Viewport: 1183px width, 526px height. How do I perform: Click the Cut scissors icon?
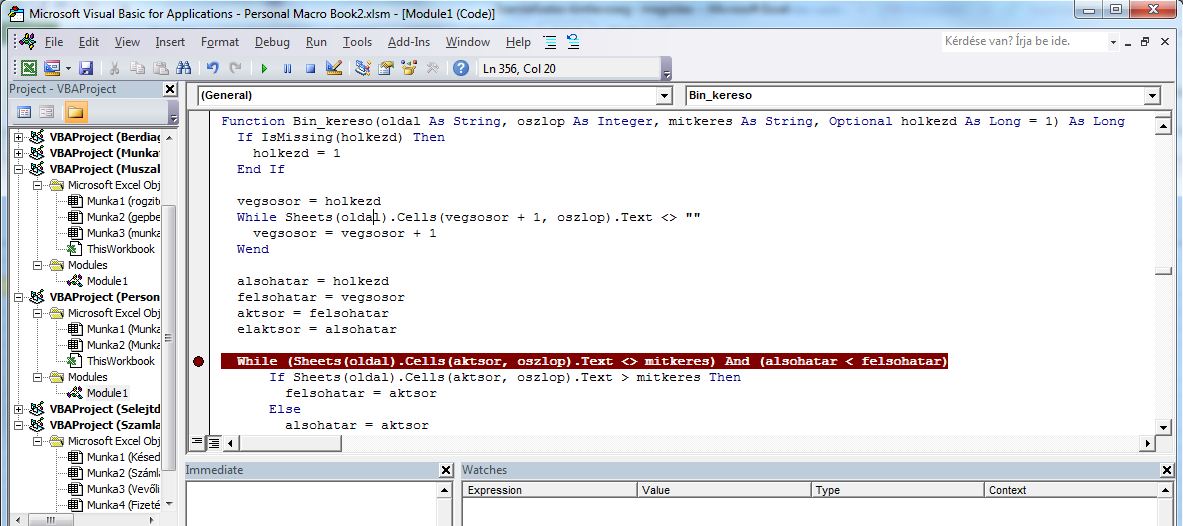114,68
